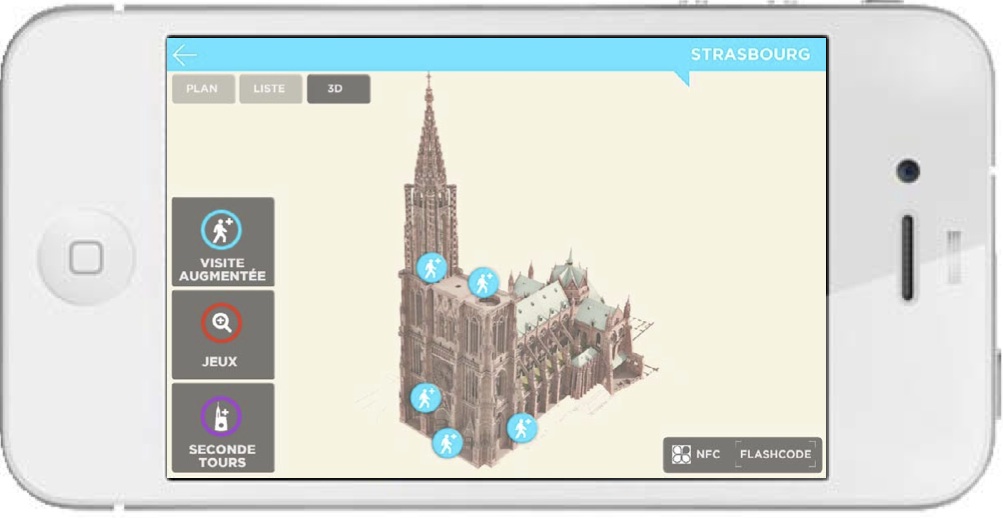Tap the walker marker at the front portal bottom

(x=447, y=443)
